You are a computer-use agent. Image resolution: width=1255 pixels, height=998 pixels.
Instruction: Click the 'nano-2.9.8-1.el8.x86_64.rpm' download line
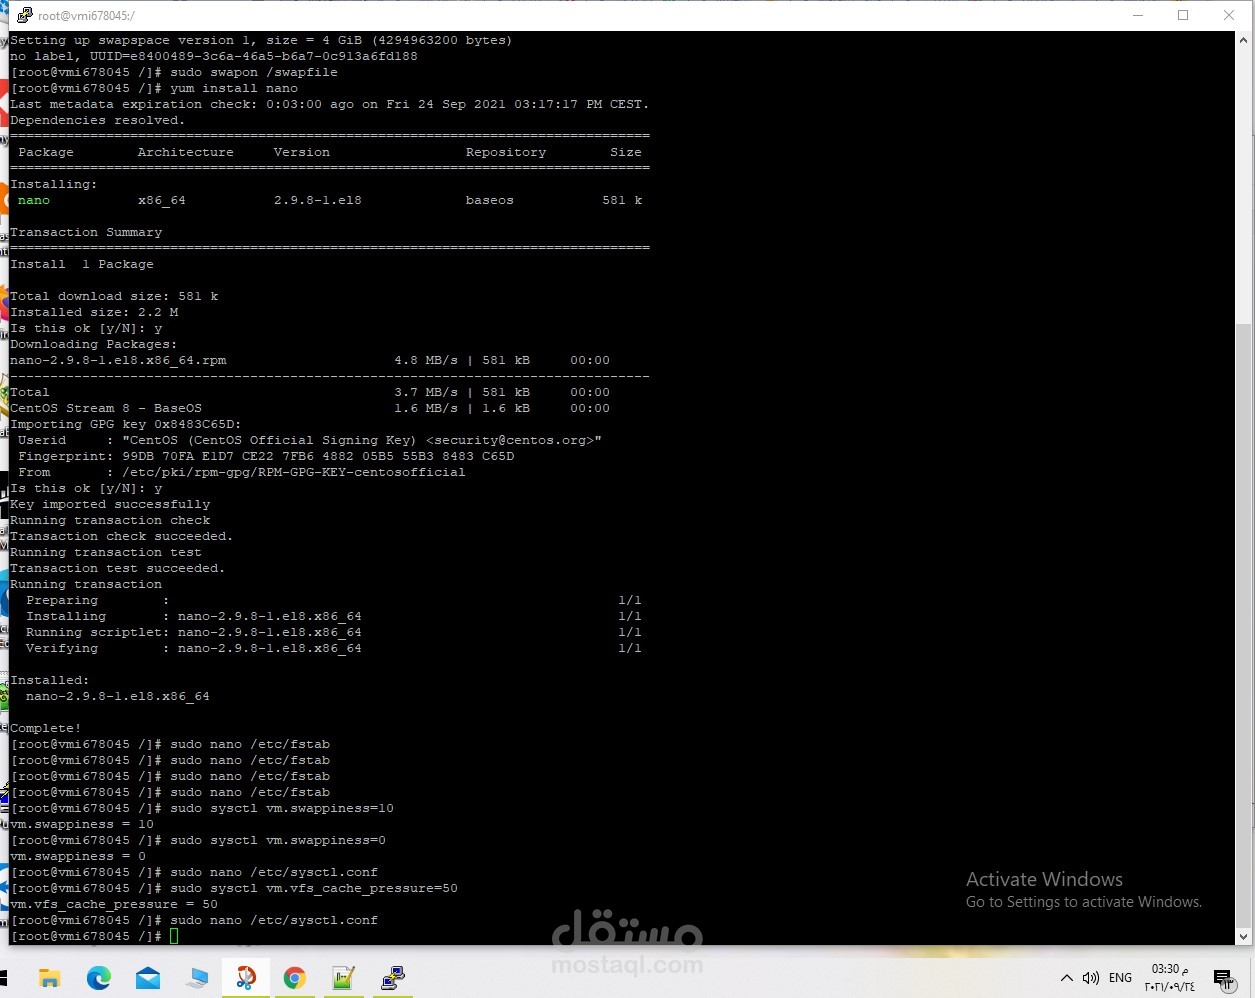(x=310, y=360)
